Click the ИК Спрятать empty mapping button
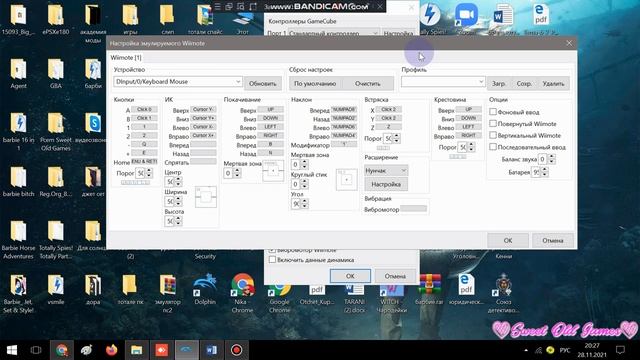The image size is (640, 360). pyautogui.click(x=203, y=162)
